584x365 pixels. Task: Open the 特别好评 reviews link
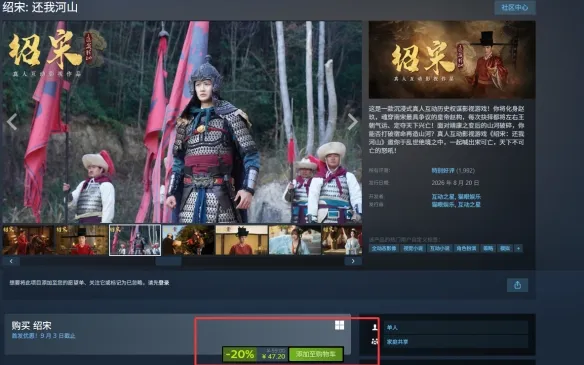coord(443,171)
